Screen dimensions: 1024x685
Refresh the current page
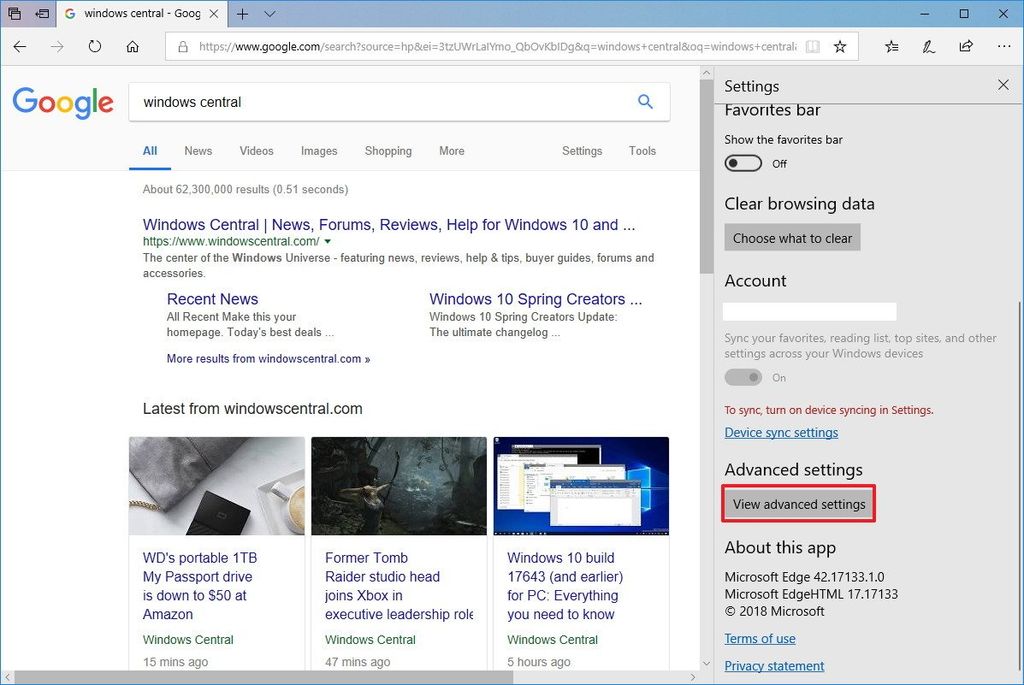click(95, 46)
